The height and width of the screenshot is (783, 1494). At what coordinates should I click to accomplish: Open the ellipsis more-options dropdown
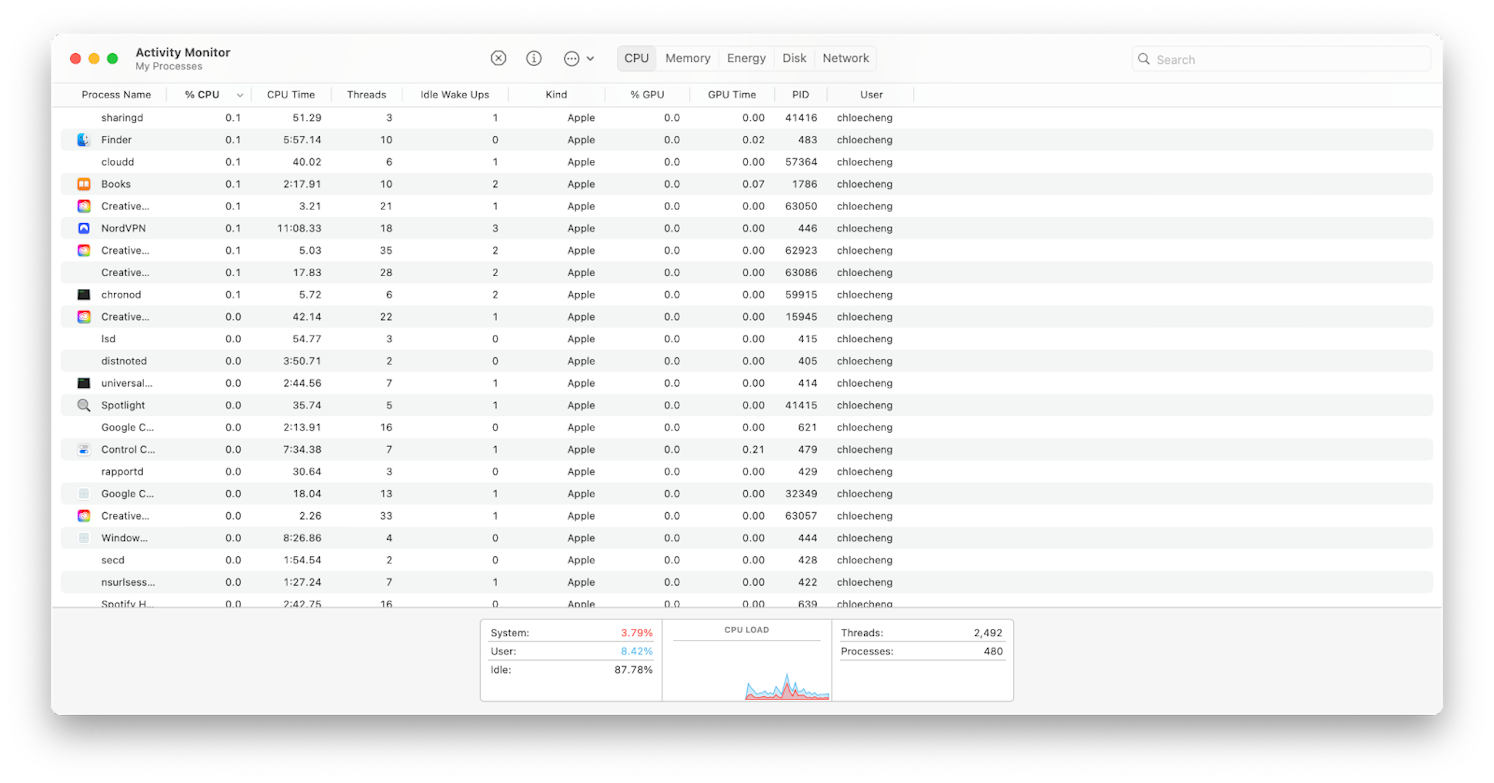(578, 58)
